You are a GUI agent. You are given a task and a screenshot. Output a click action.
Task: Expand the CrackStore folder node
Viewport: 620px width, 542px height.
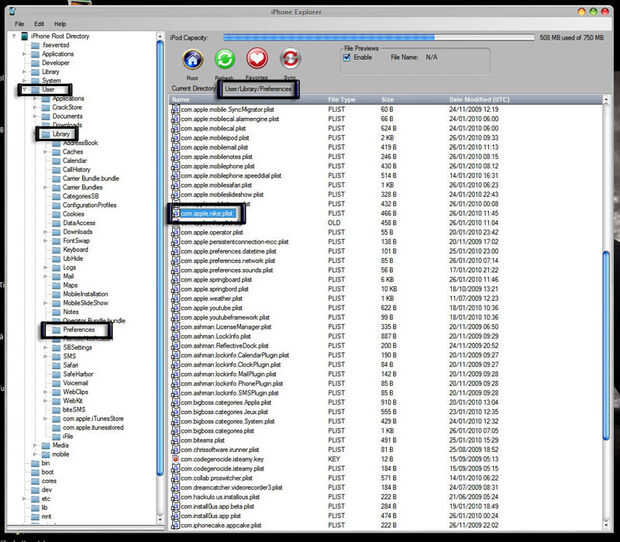click(x=35, y=107)
